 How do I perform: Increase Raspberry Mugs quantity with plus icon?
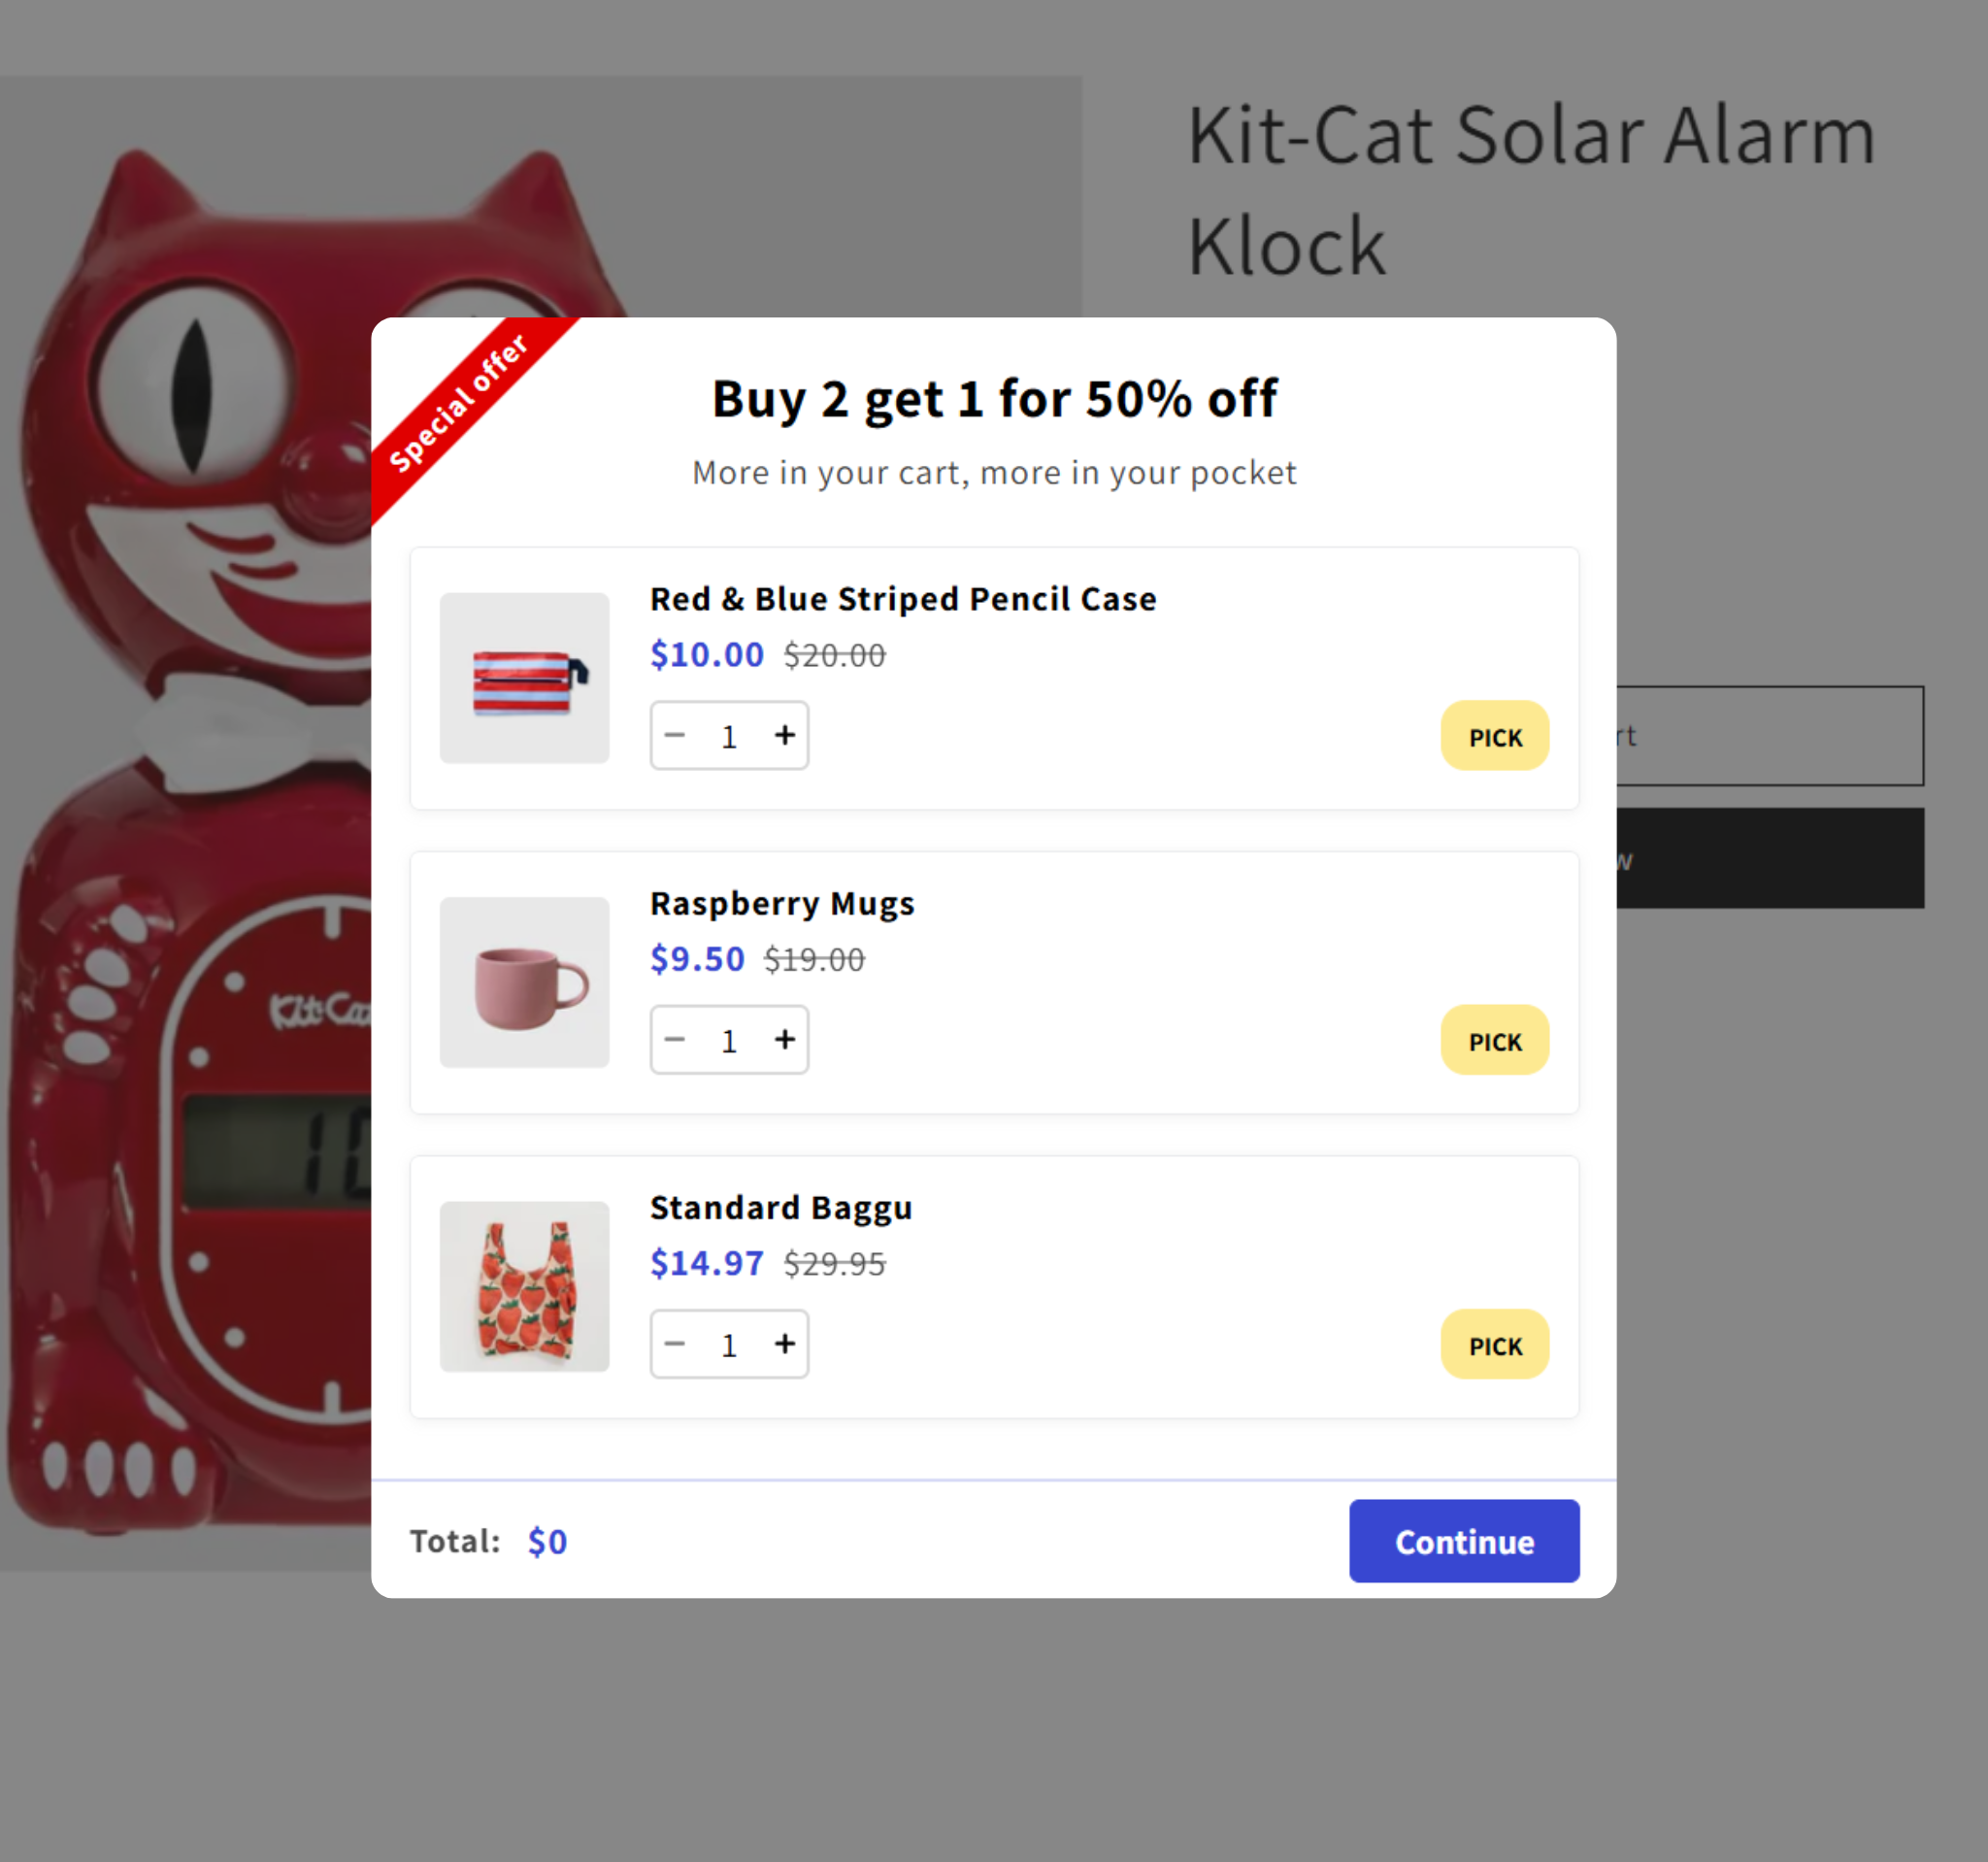point(785,1040)
